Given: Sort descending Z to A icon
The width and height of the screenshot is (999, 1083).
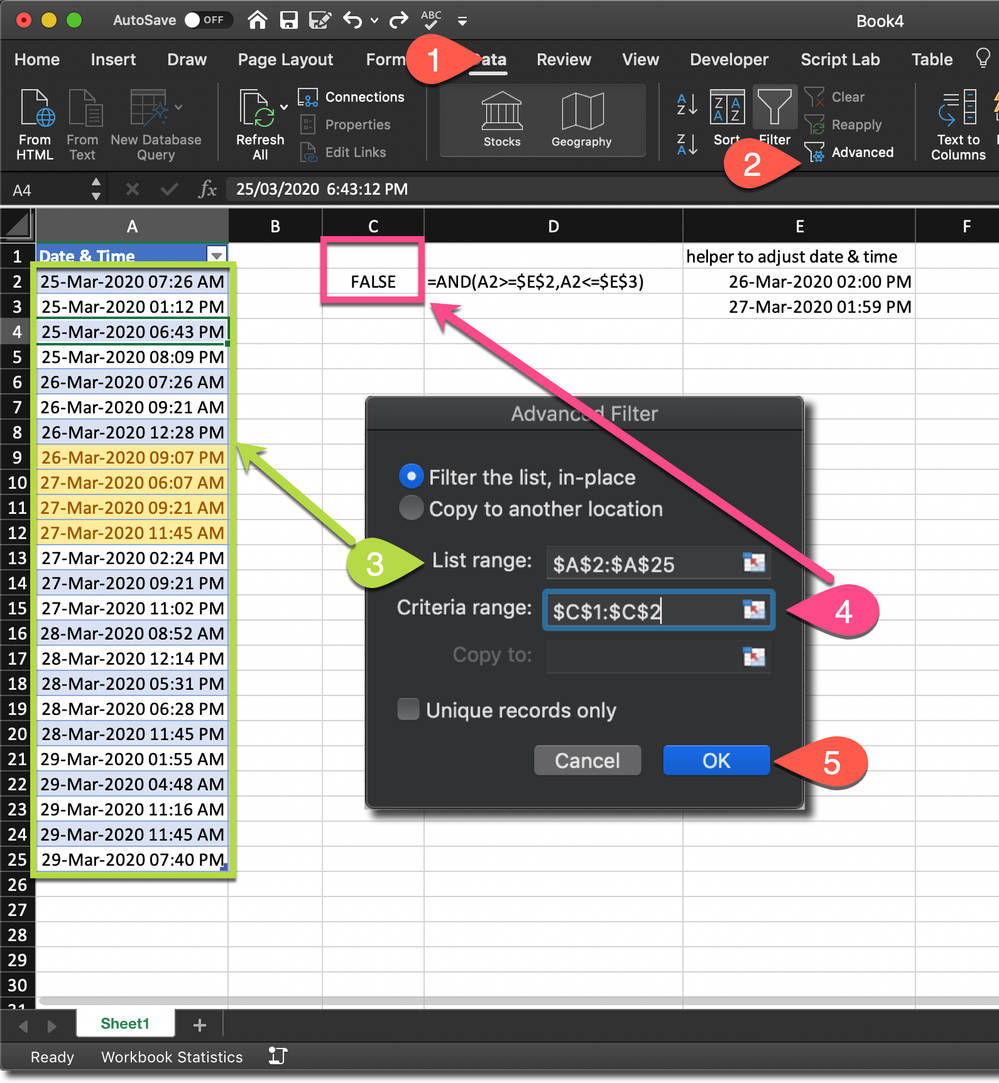Looking at the screenshot, I should (687, 144).
